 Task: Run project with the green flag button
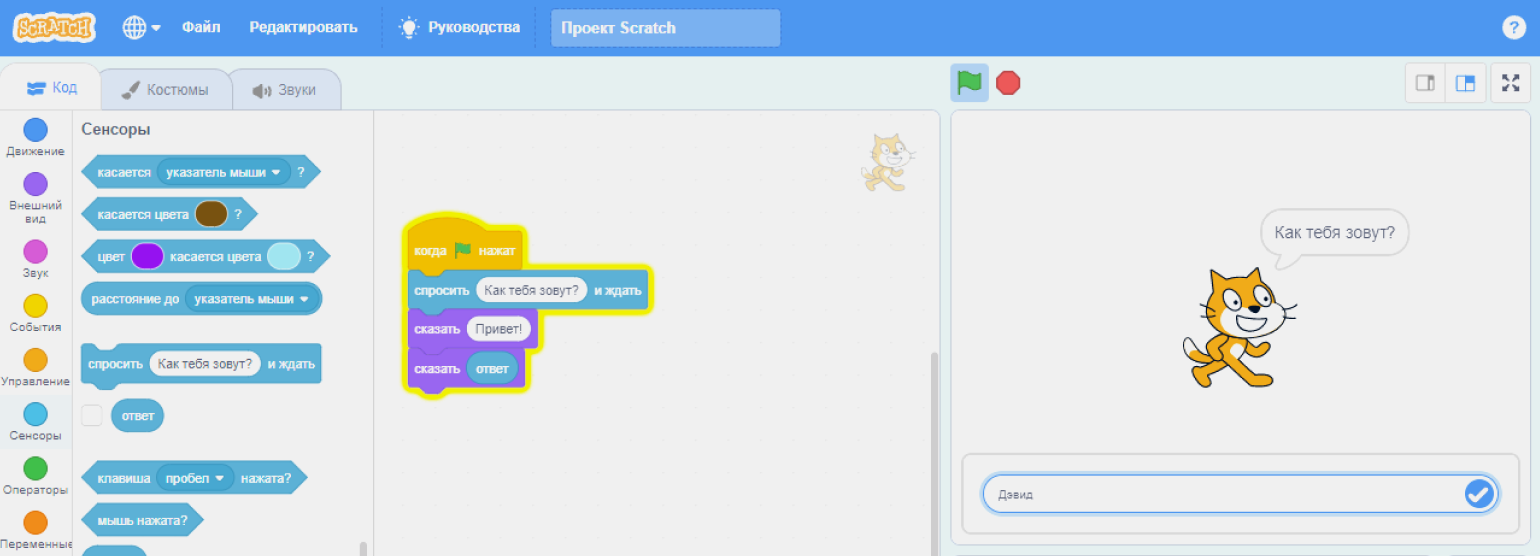[969, 82]
